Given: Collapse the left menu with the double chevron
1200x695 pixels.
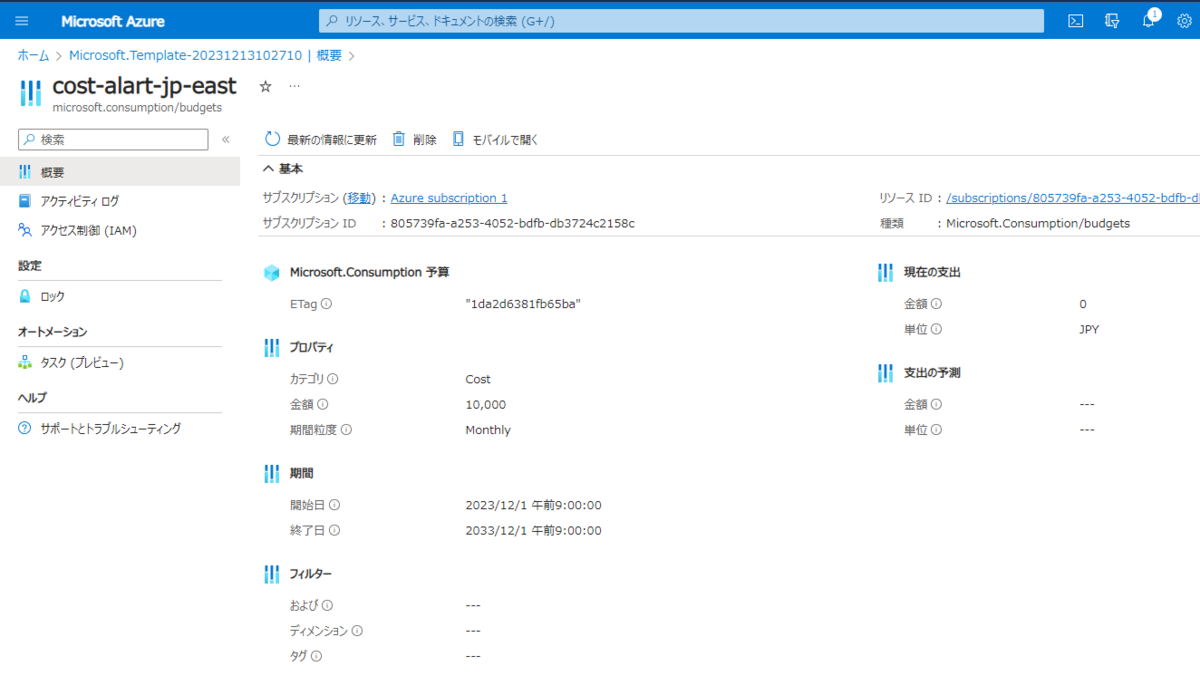Looking at the screenshot, I should pos(226,140).
